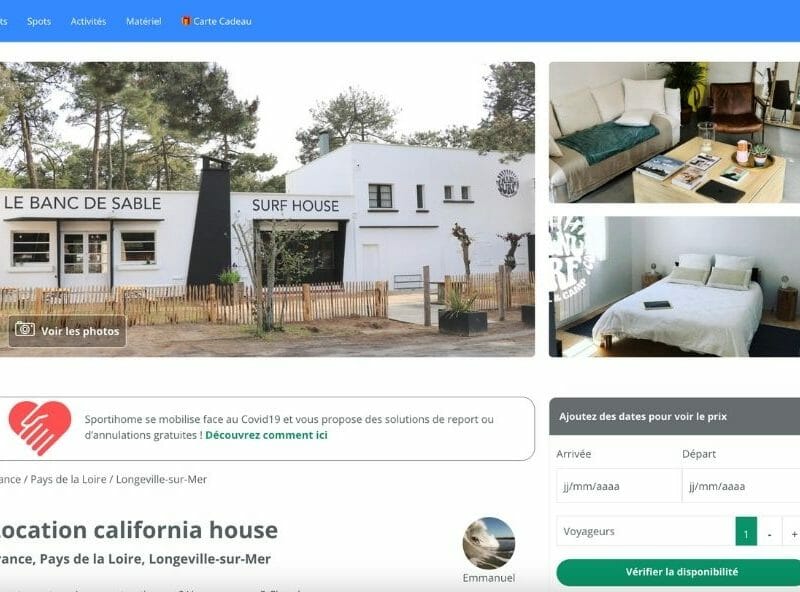
Task: Select the Départ date field
Action: pyautogui.click(x=741, y=486)
